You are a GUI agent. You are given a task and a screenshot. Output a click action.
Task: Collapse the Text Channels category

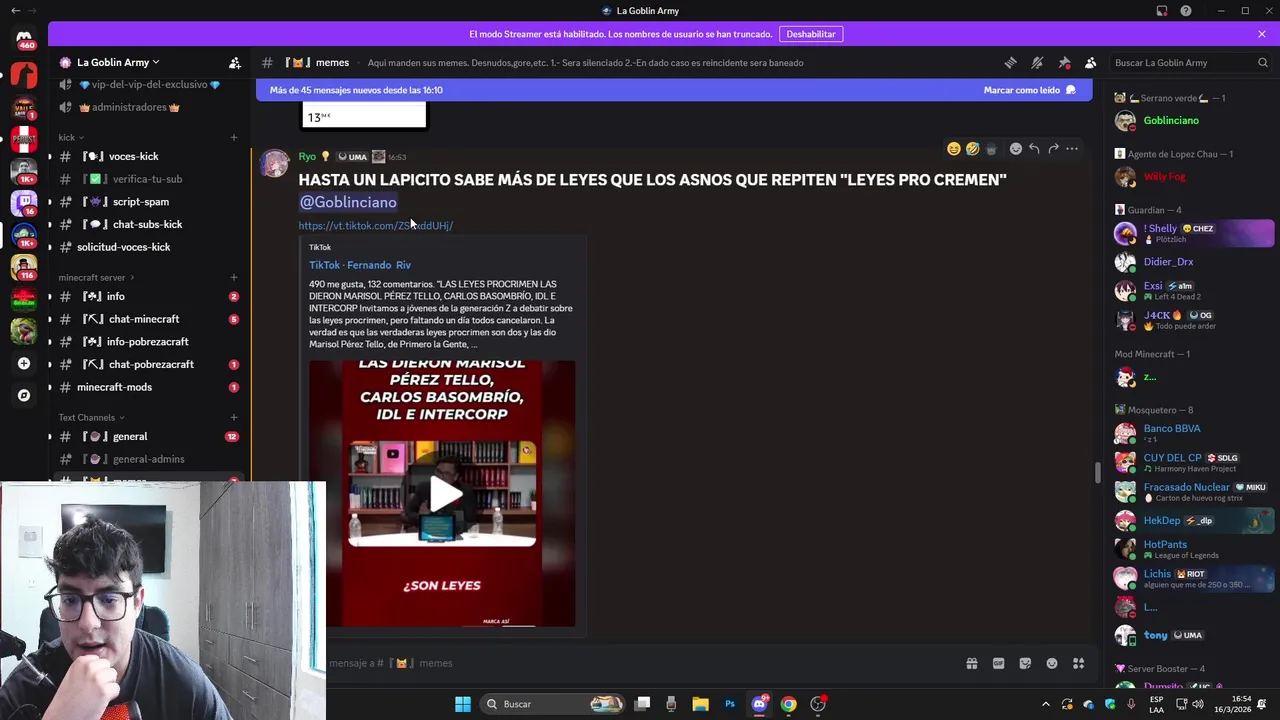pos(92,417)
